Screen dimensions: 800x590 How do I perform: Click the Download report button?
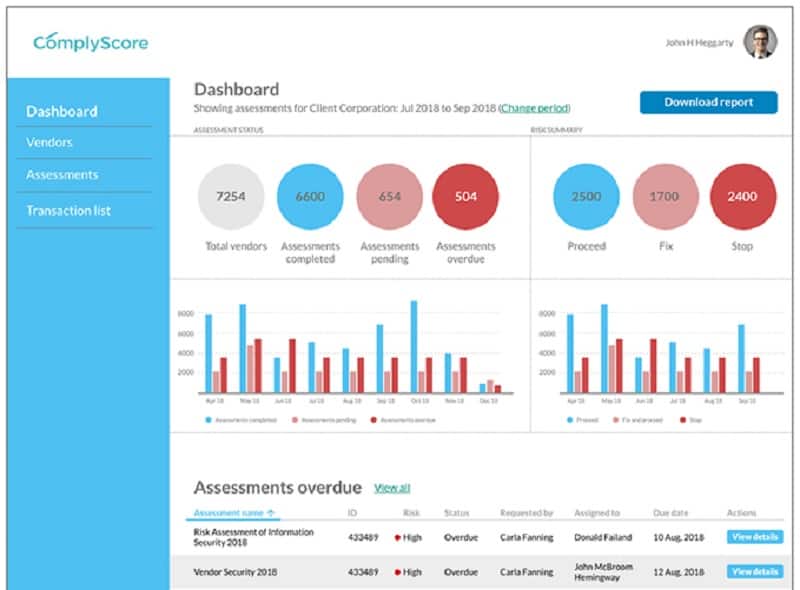pyautogui.click(x=709, y=102)
